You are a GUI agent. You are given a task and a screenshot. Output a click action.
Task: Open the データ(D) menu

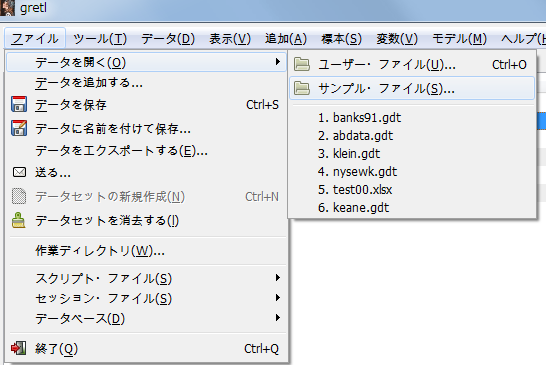click(x=168, y=39)
